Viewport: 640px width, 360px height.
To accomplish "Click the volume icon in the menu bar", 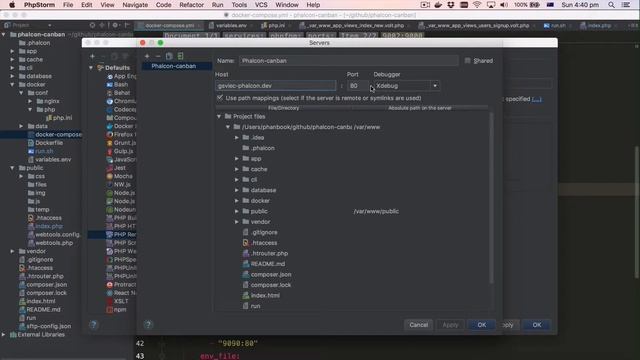I will click(x=504, y=5).
